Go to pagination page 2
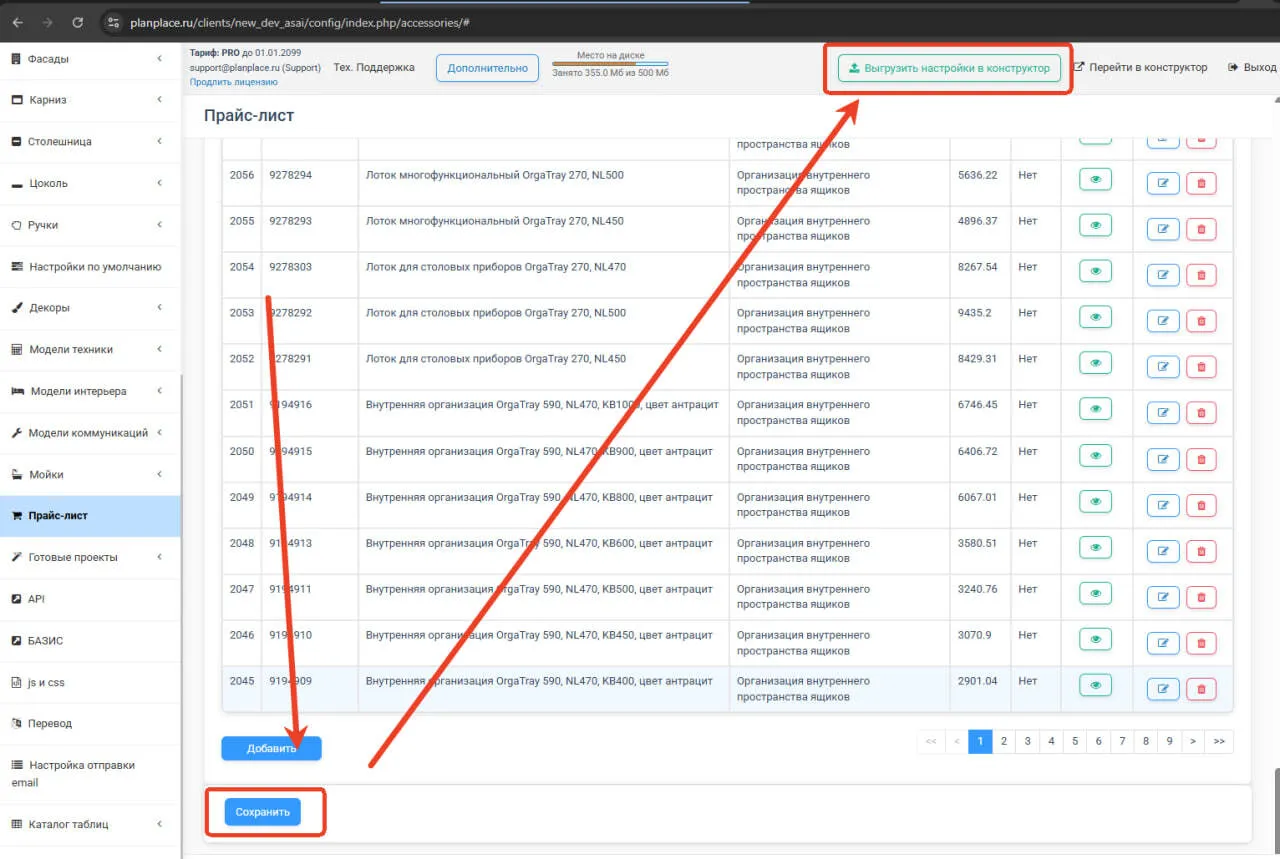 1003,741
